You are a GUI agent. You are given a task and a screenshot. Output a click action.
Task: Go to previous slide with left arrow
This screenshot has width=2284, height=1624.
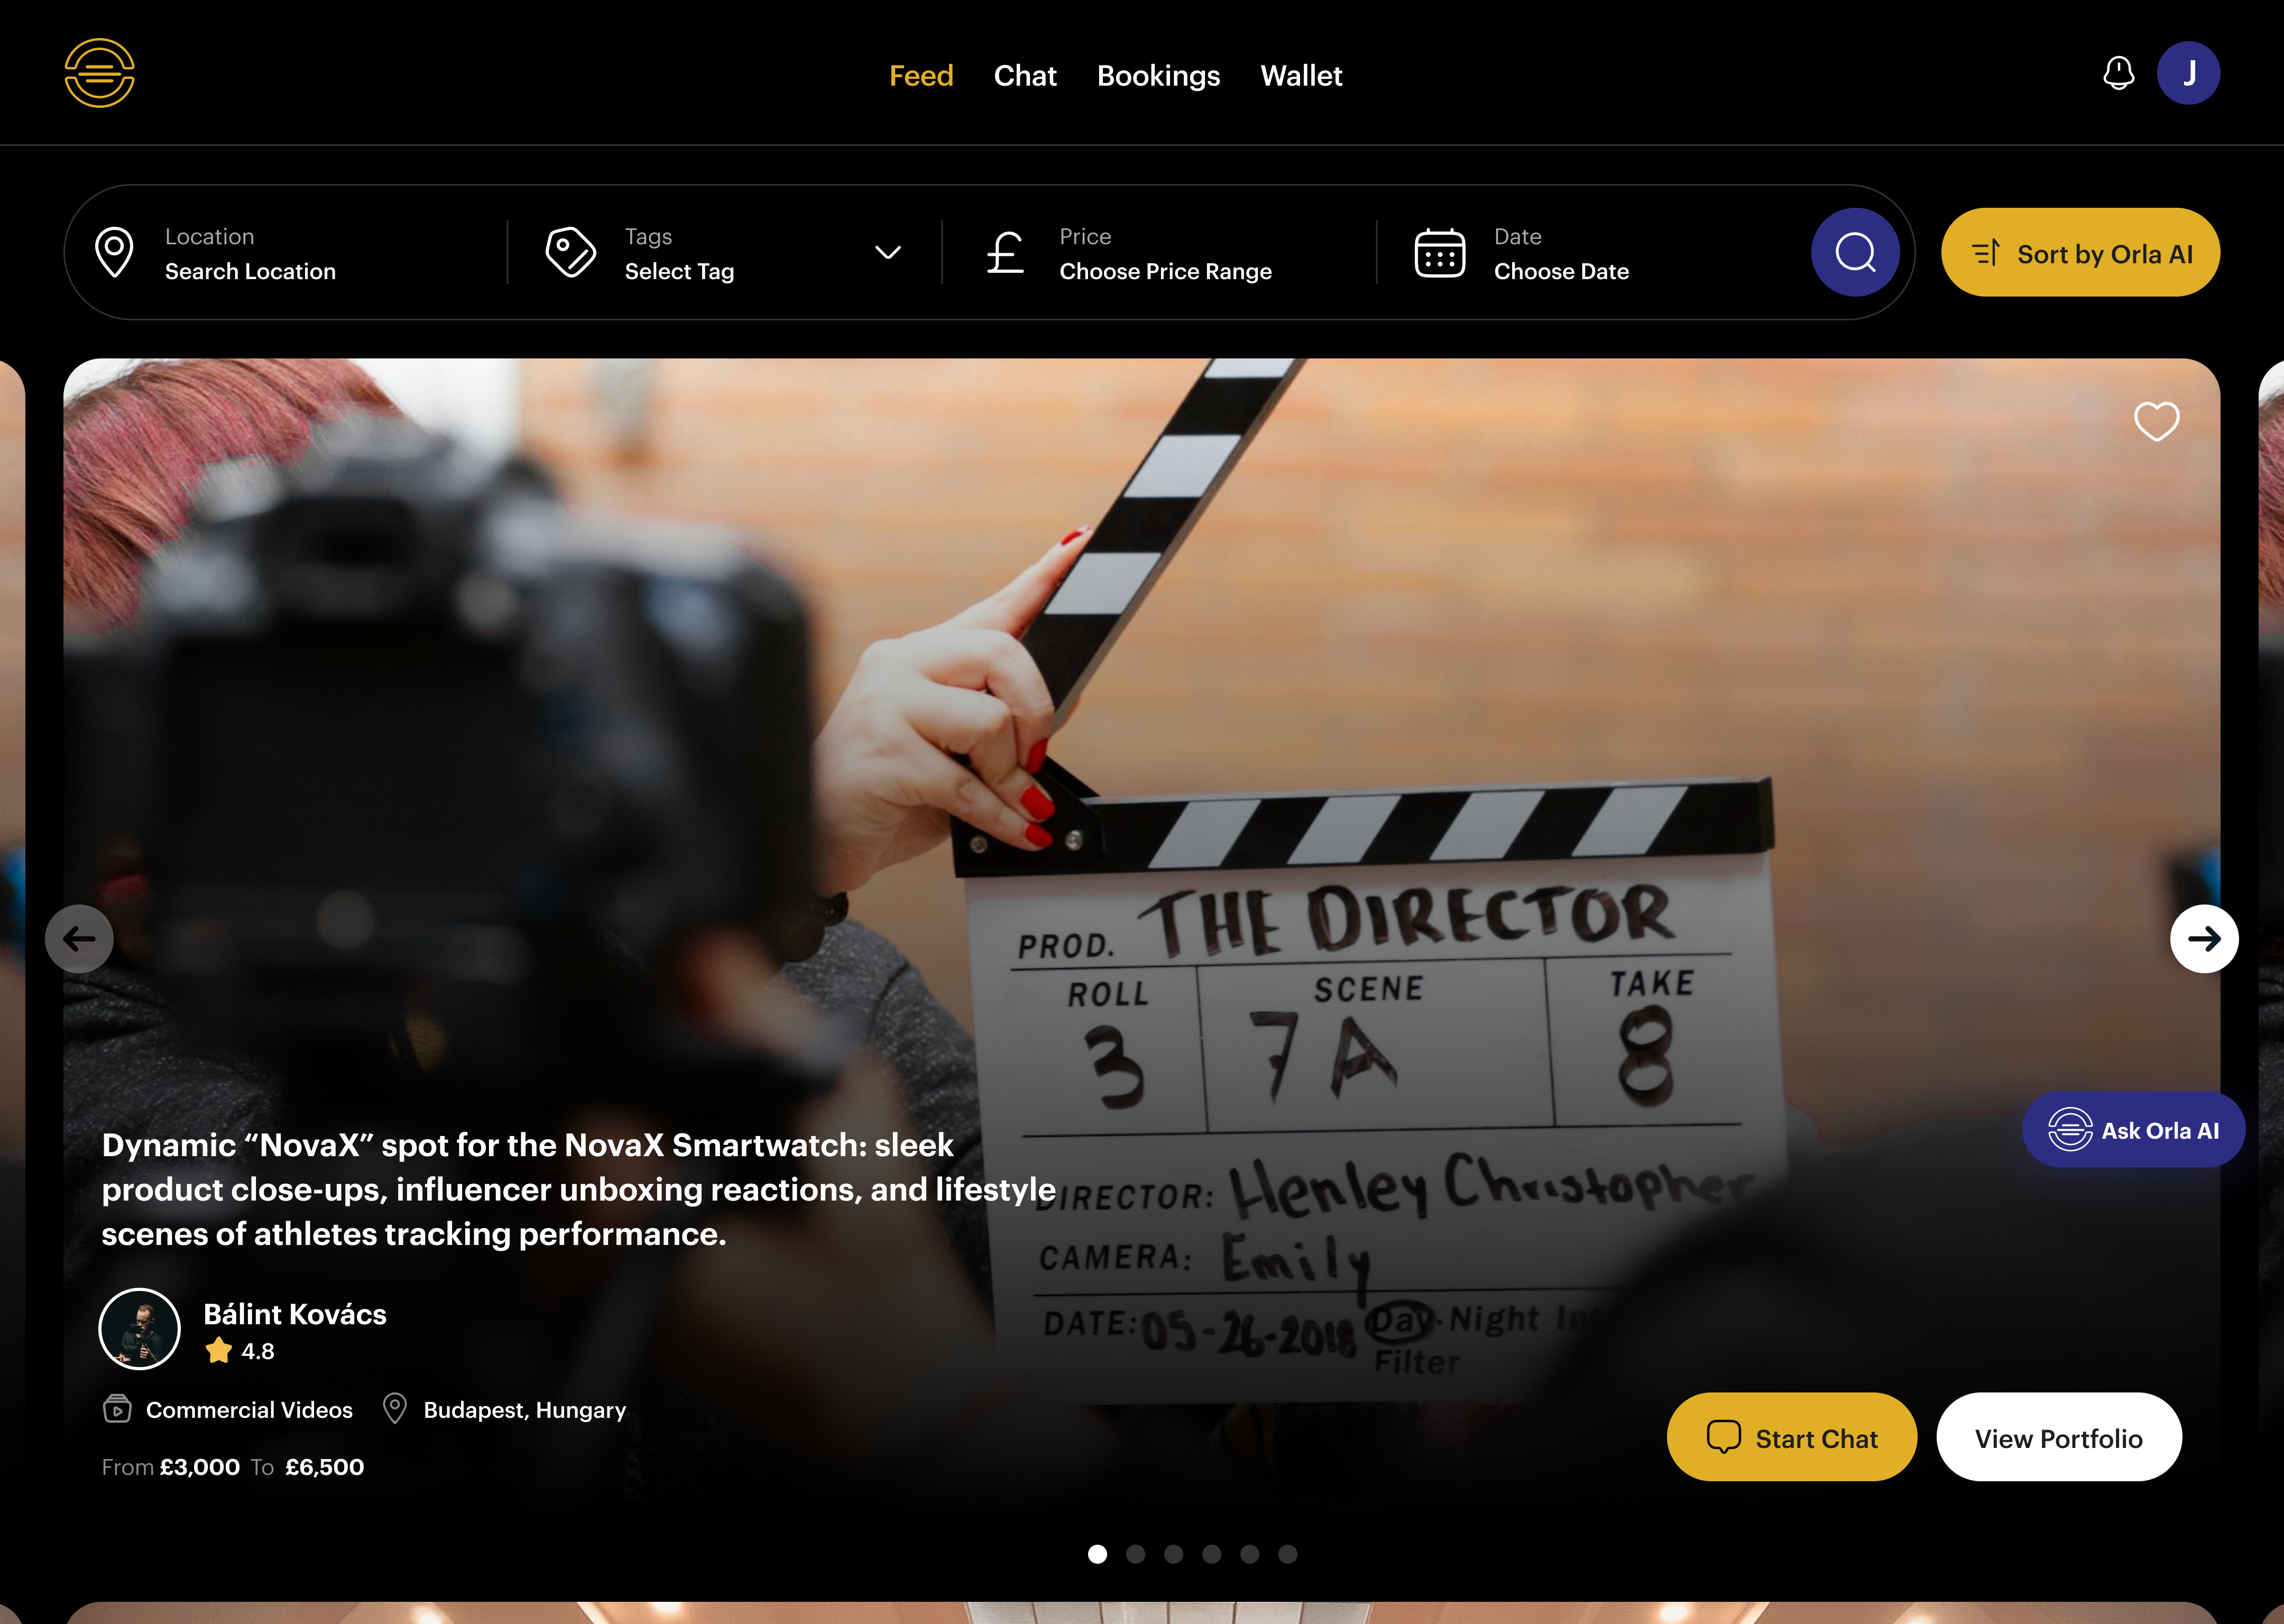pyautogui.click(x=79, y=938)
